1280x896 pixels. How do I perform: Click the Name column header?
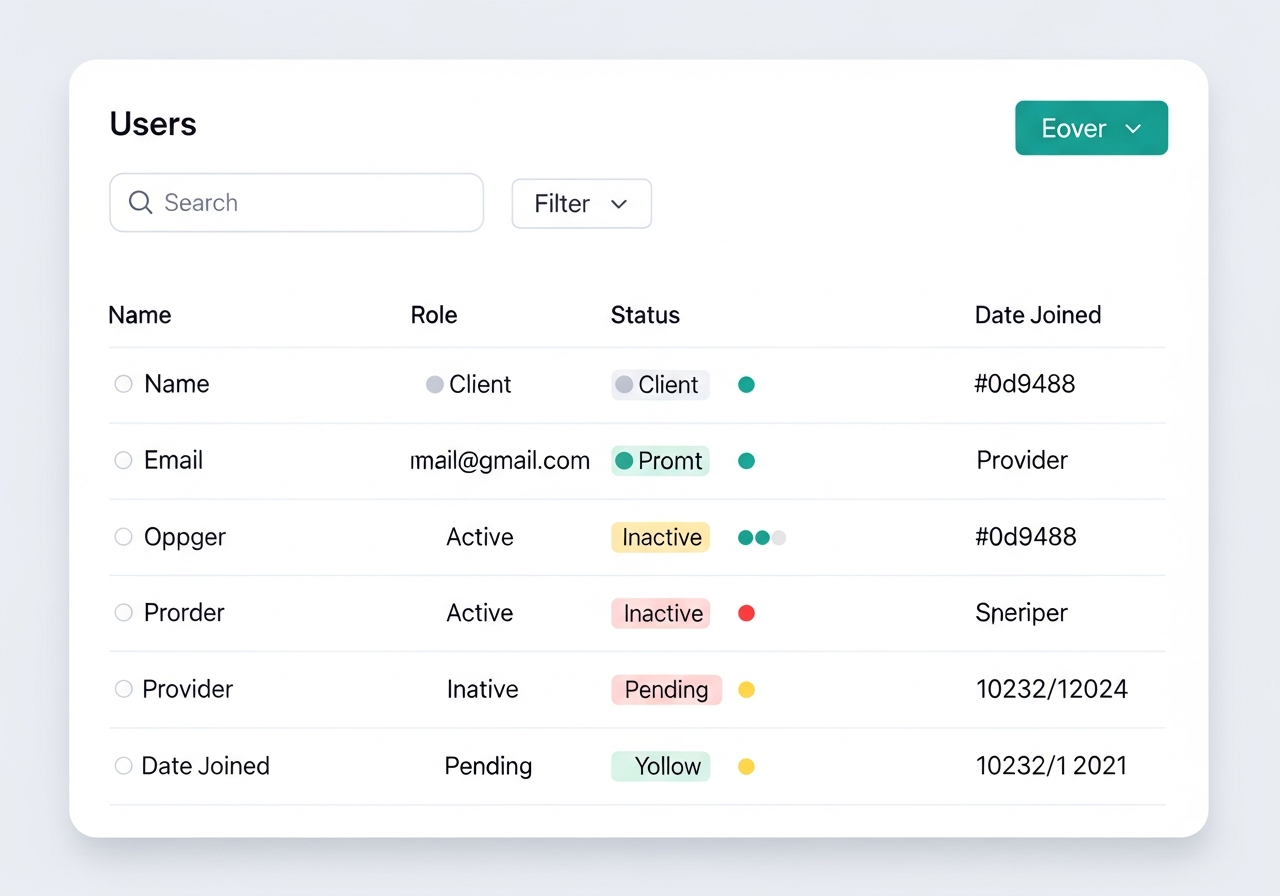(x=139, y=315)
